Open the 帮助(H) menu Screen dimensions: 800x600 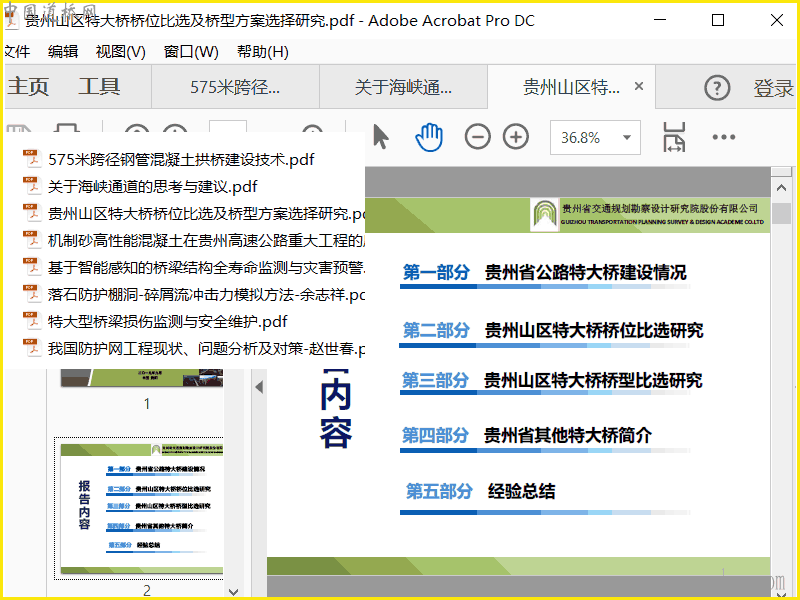coord(263,52)
